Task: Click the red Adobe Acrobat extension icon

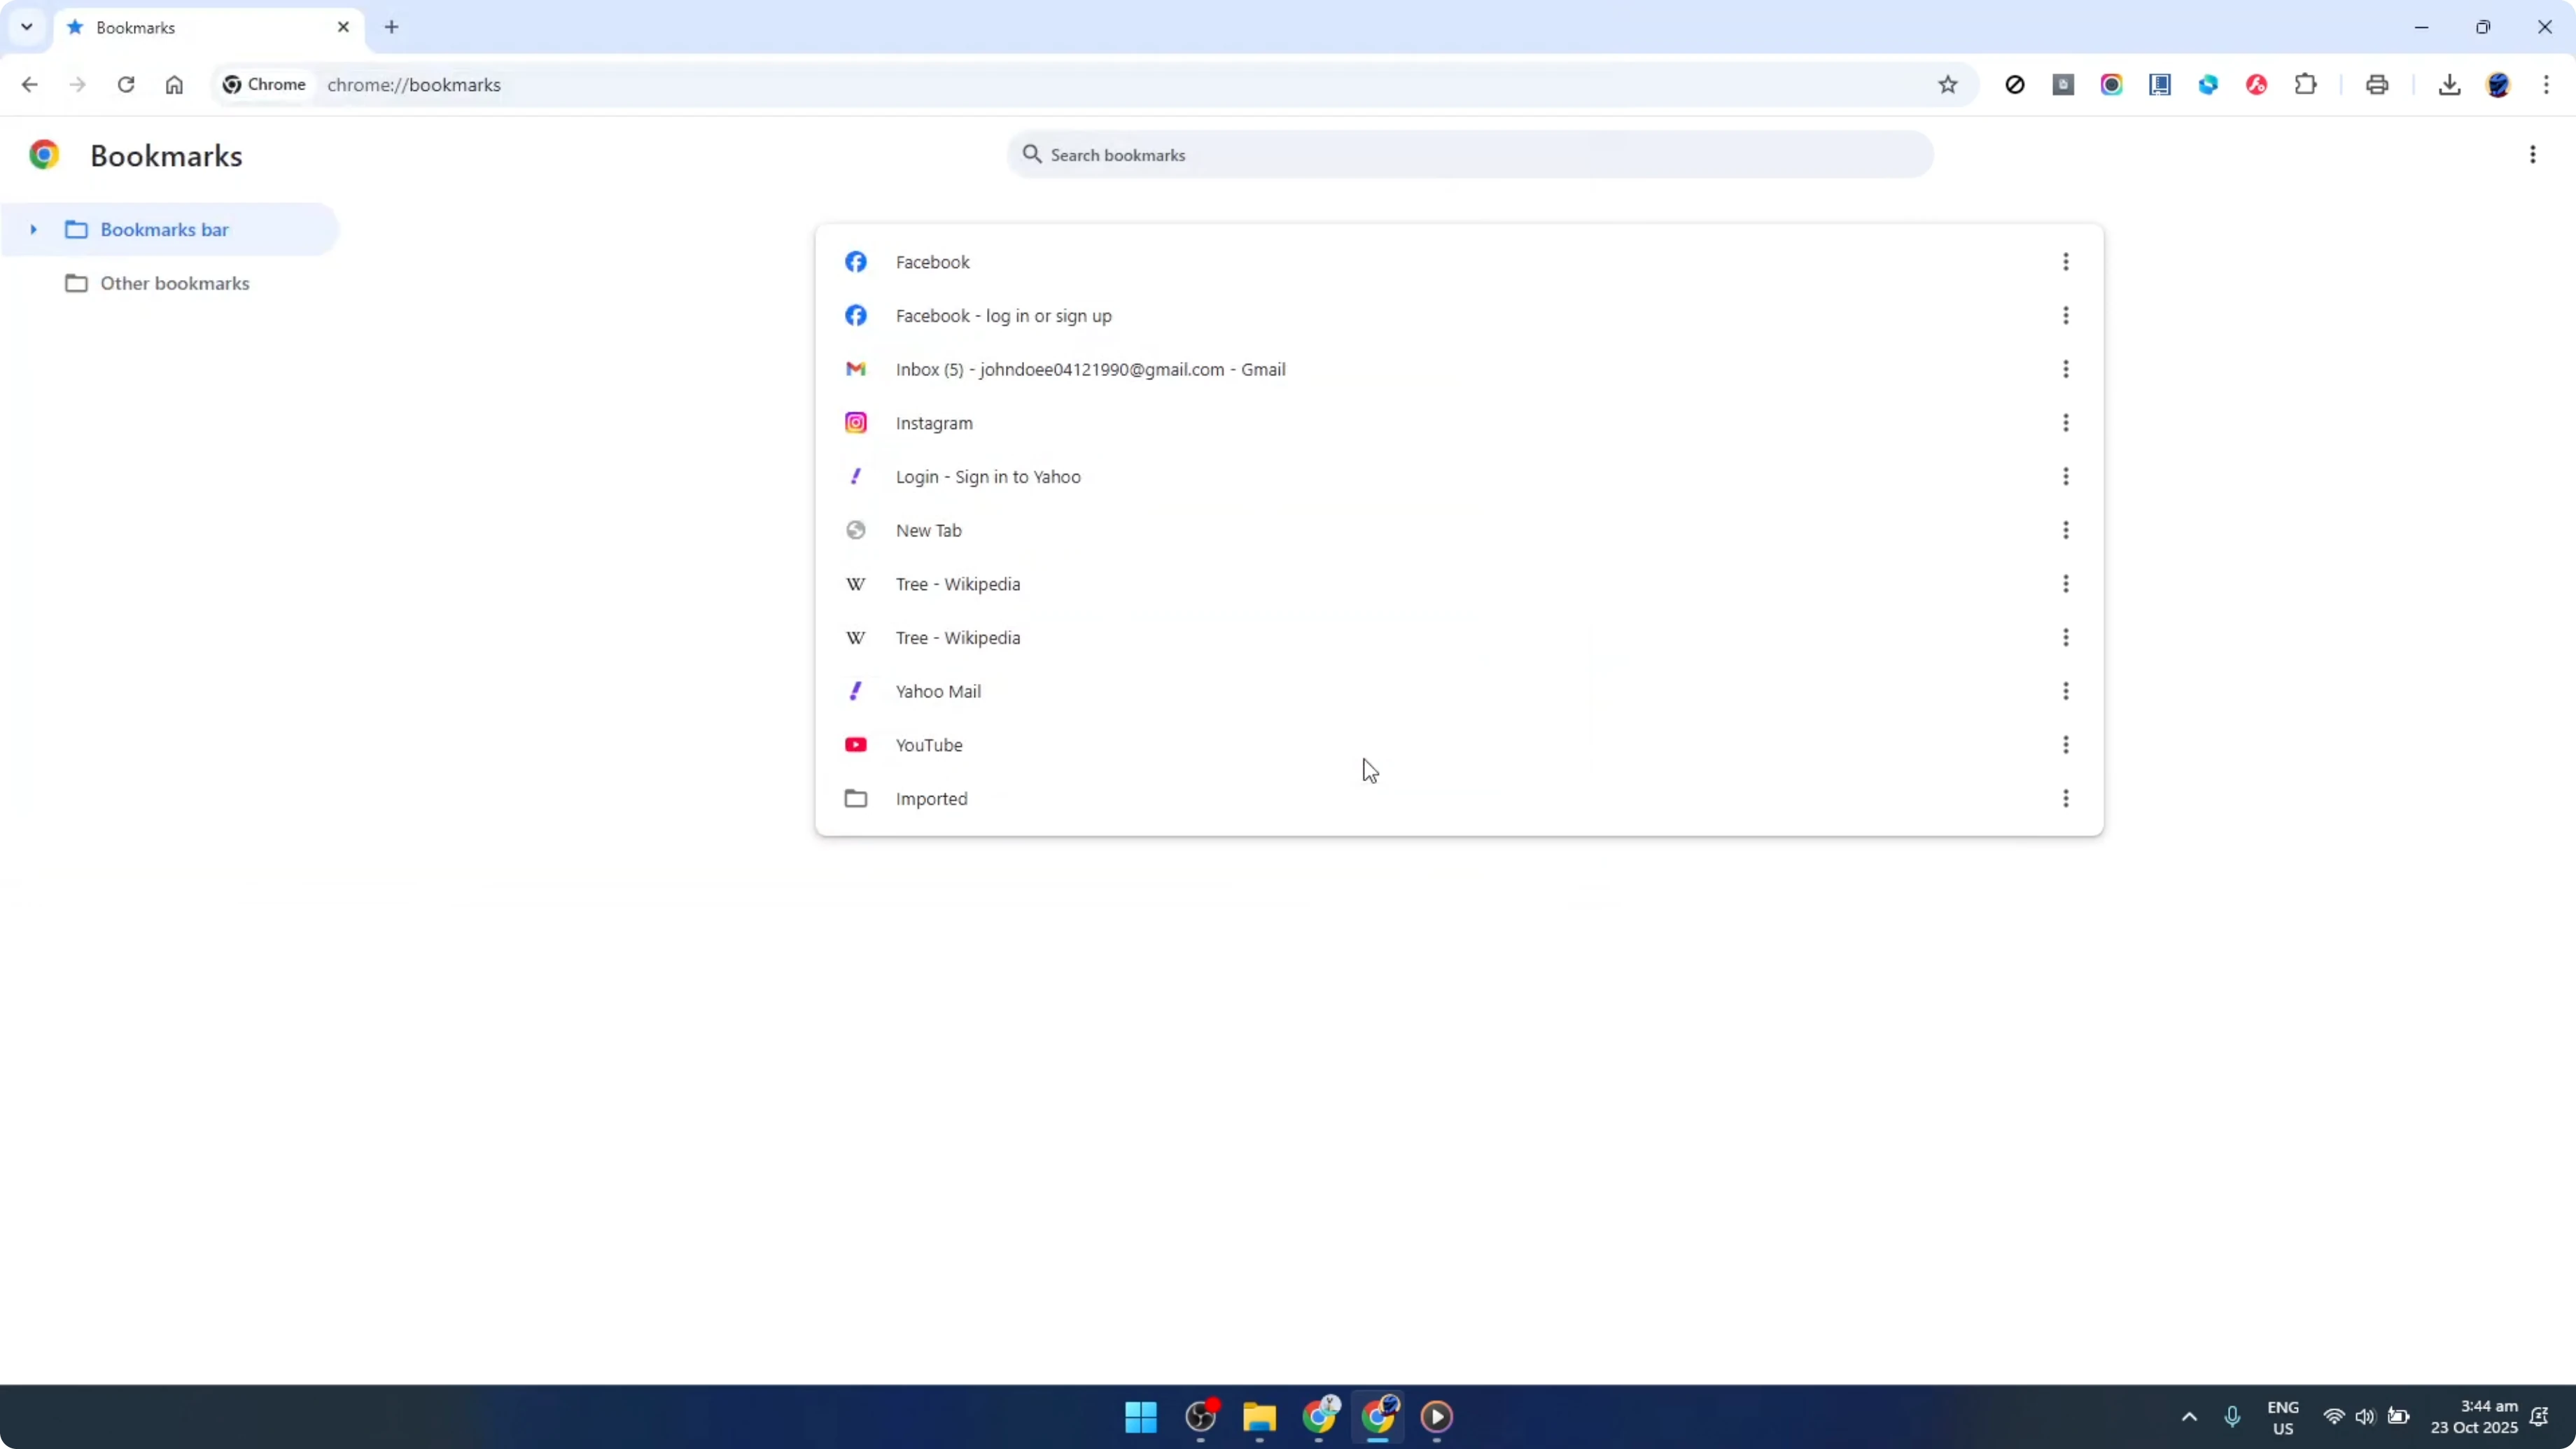Action: coord(2256,85)
